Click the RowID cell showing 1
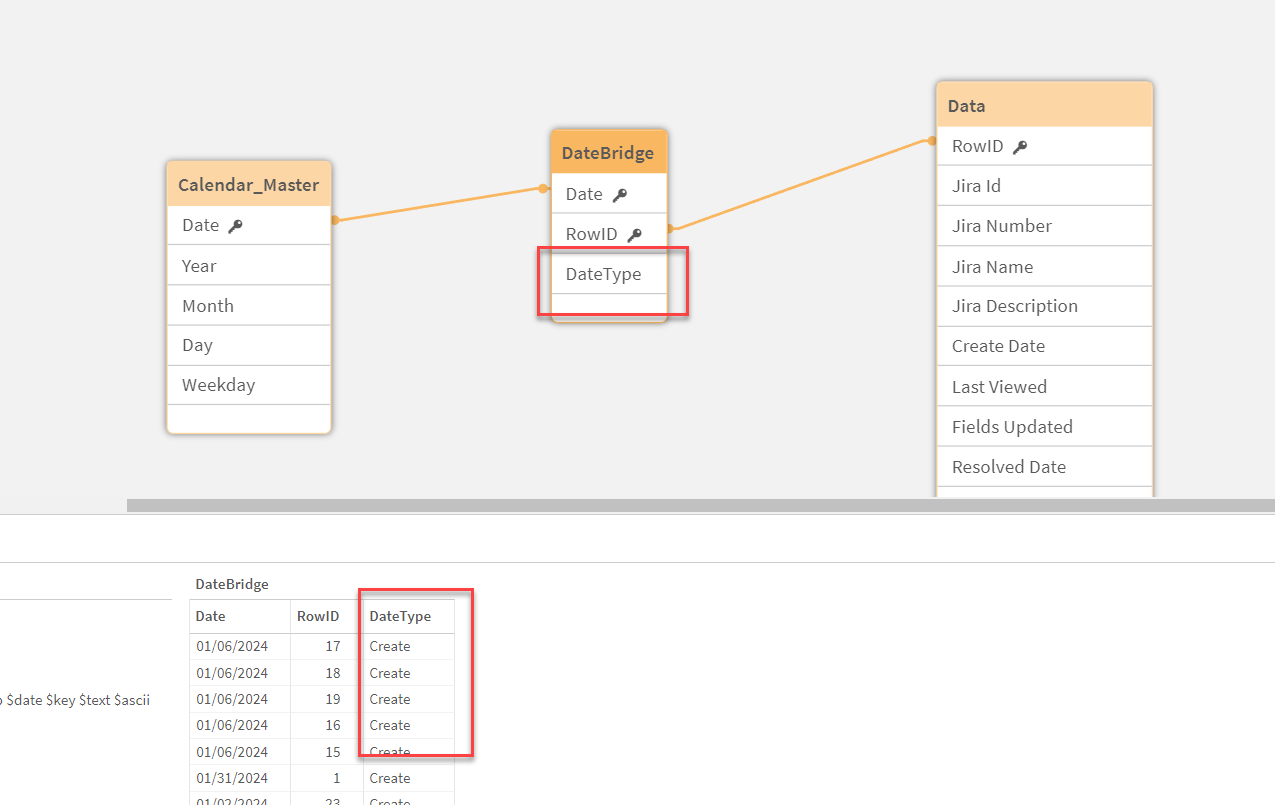The width and height of the screenshot is (1275, 805). pos(326,778)
